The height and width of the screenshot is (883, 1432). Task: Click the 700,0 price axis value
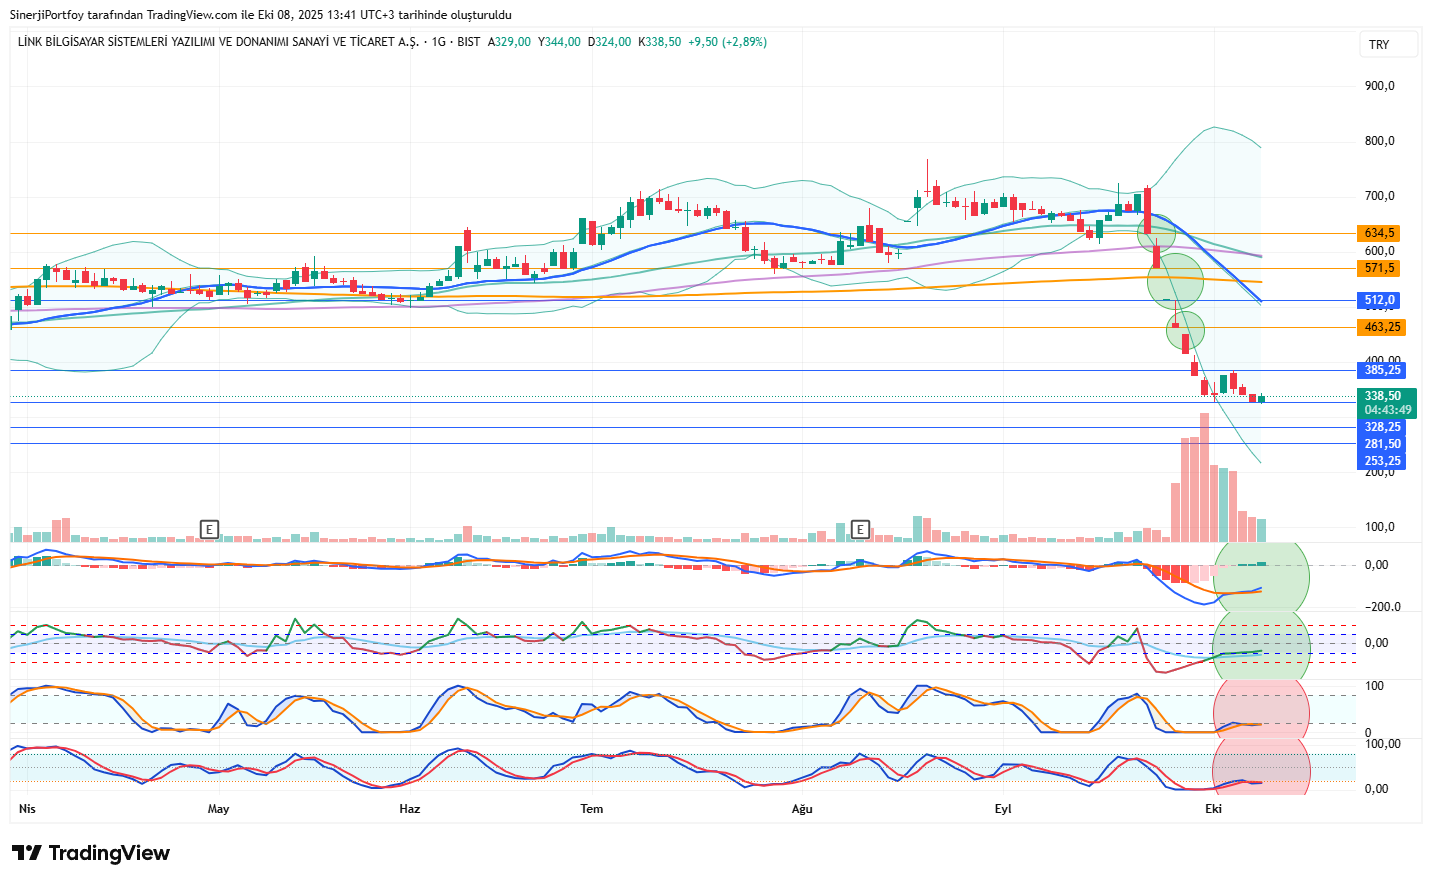pos(1380,196)
